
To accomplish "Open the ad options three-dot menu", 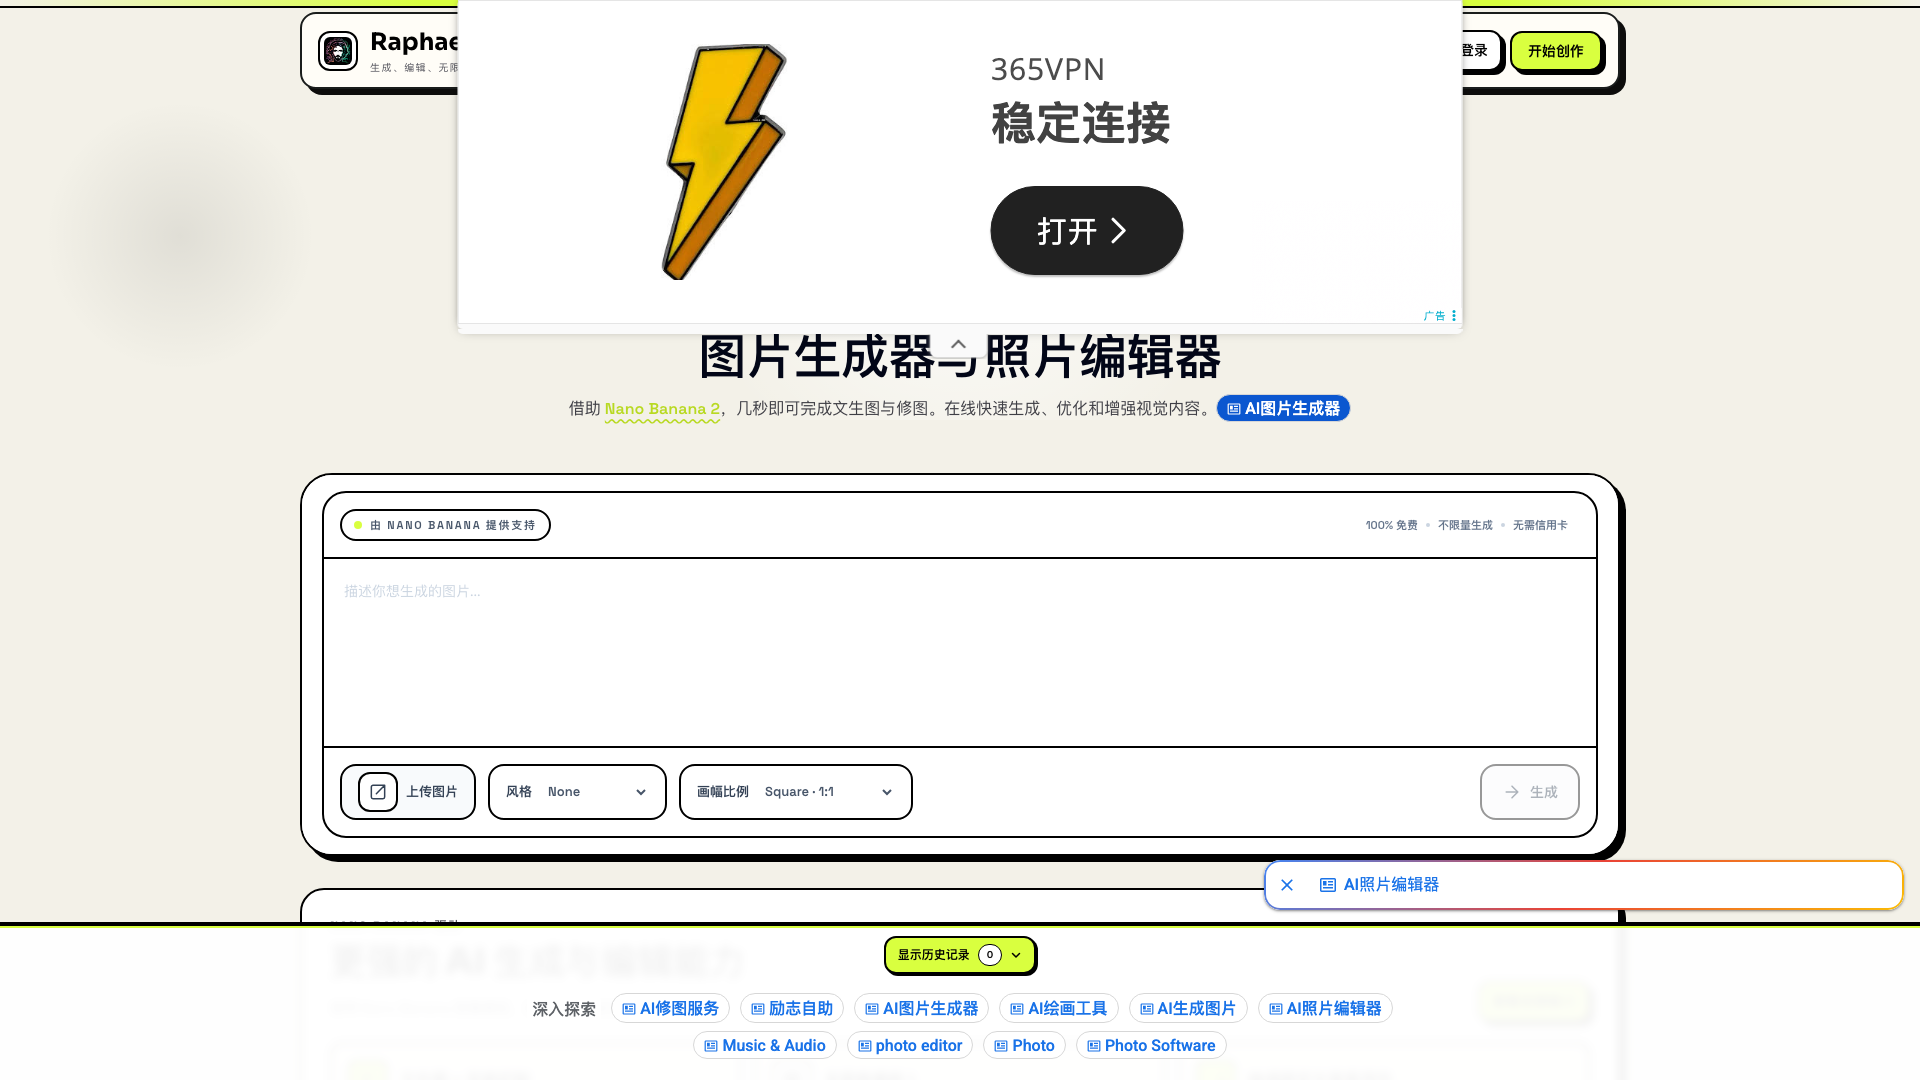I will click(x=1454, y=316).
